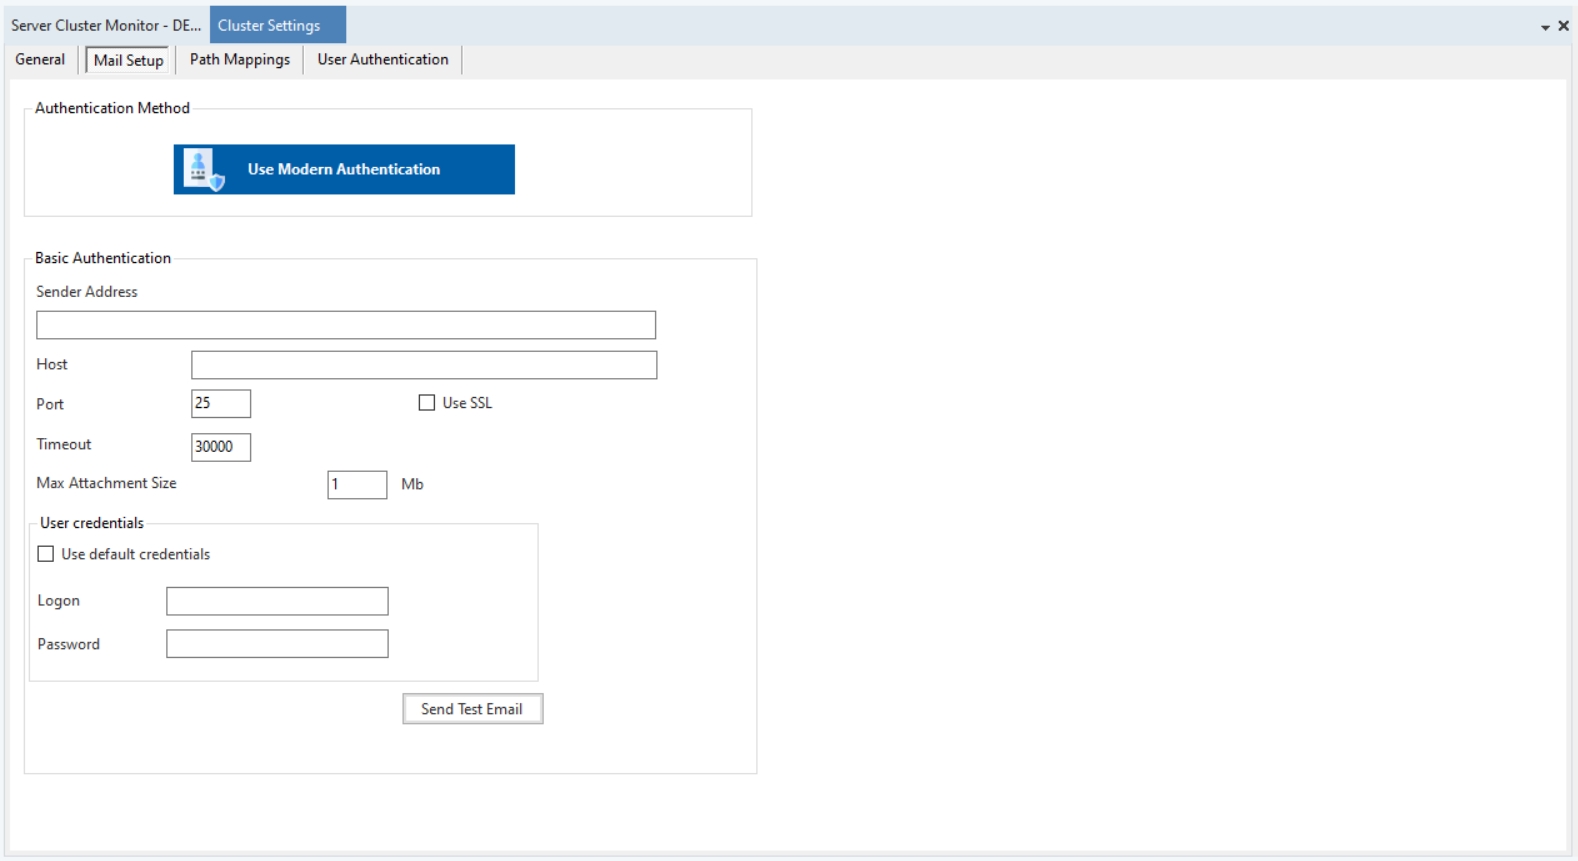Select the Timeout field showing 30000
Screen dimensions: 1578x861
coord(221,447)
